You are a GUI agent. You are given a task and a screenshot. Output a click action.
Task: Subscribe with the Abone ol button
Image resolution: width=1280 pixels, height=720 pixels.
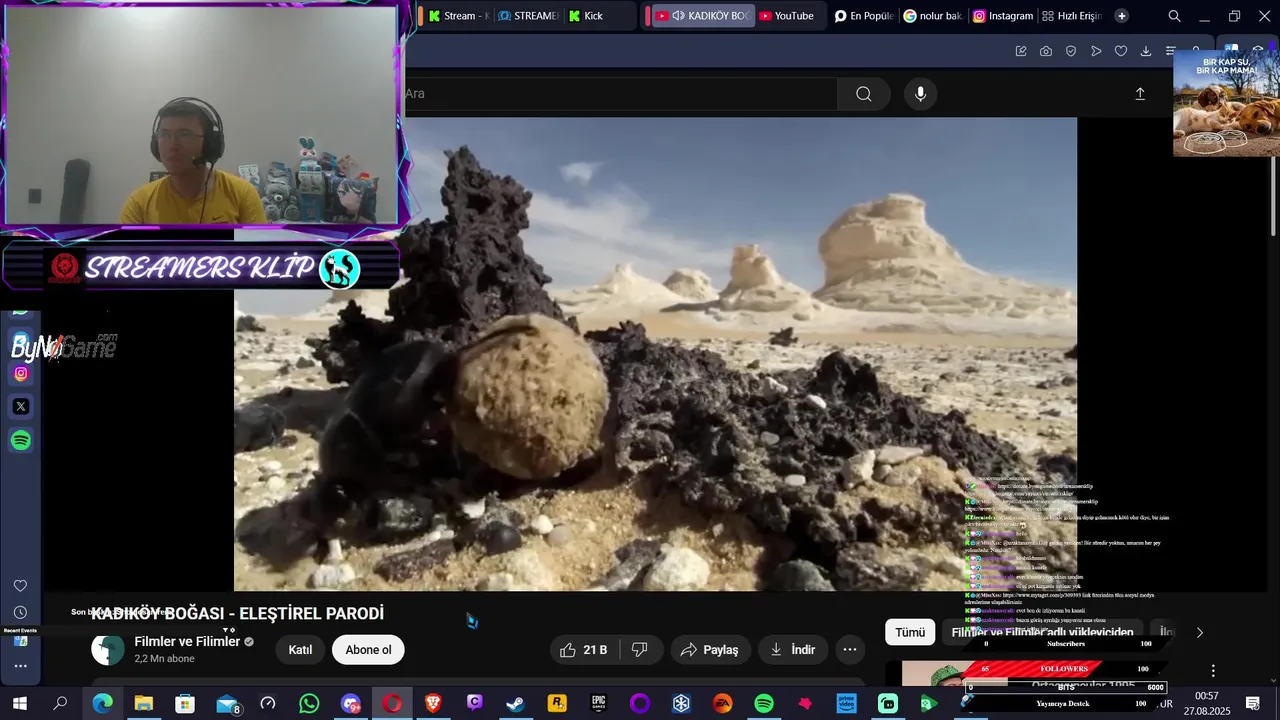point(368,650)
